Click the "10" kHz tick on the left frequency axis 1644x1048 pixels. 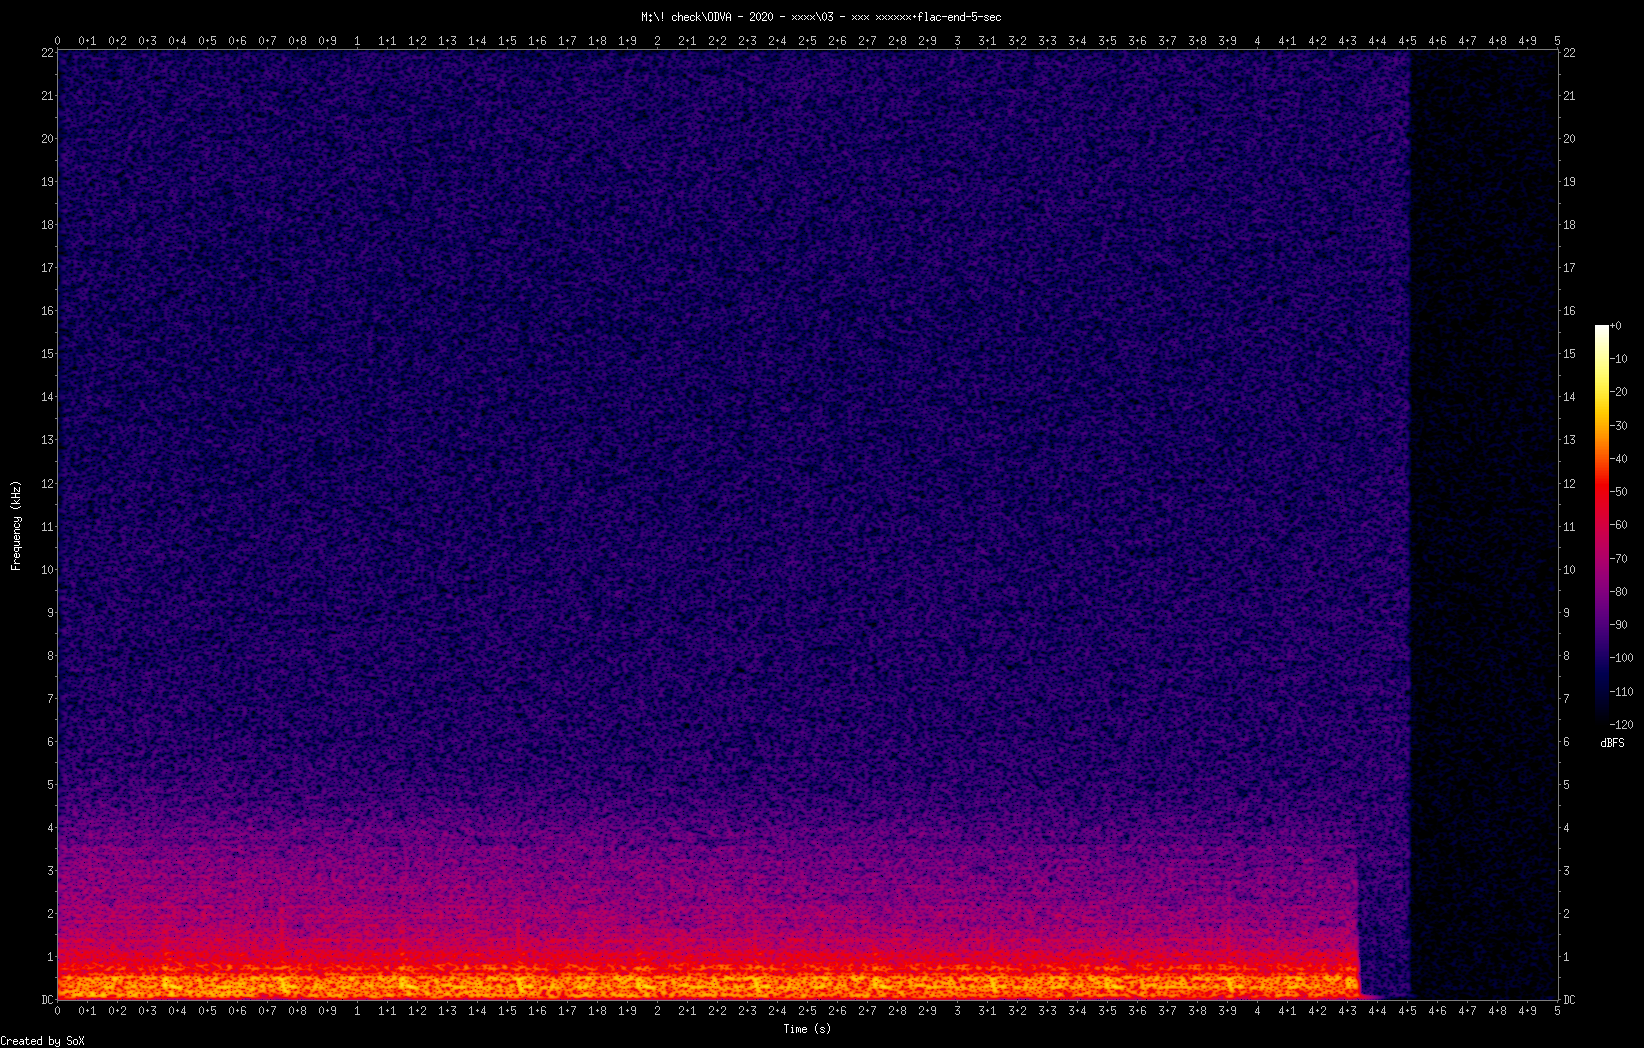click(47, 570)
